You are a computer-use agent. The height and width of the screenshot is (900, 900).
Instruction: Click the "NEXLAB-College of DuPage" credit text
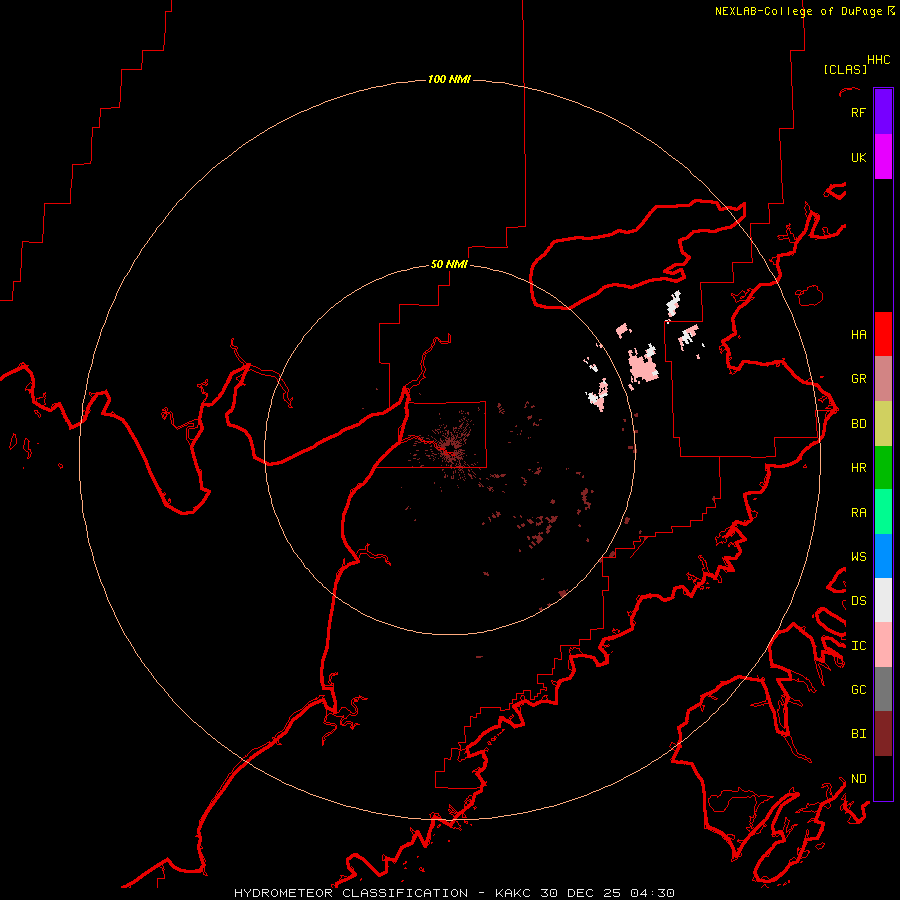pos(798,11)
